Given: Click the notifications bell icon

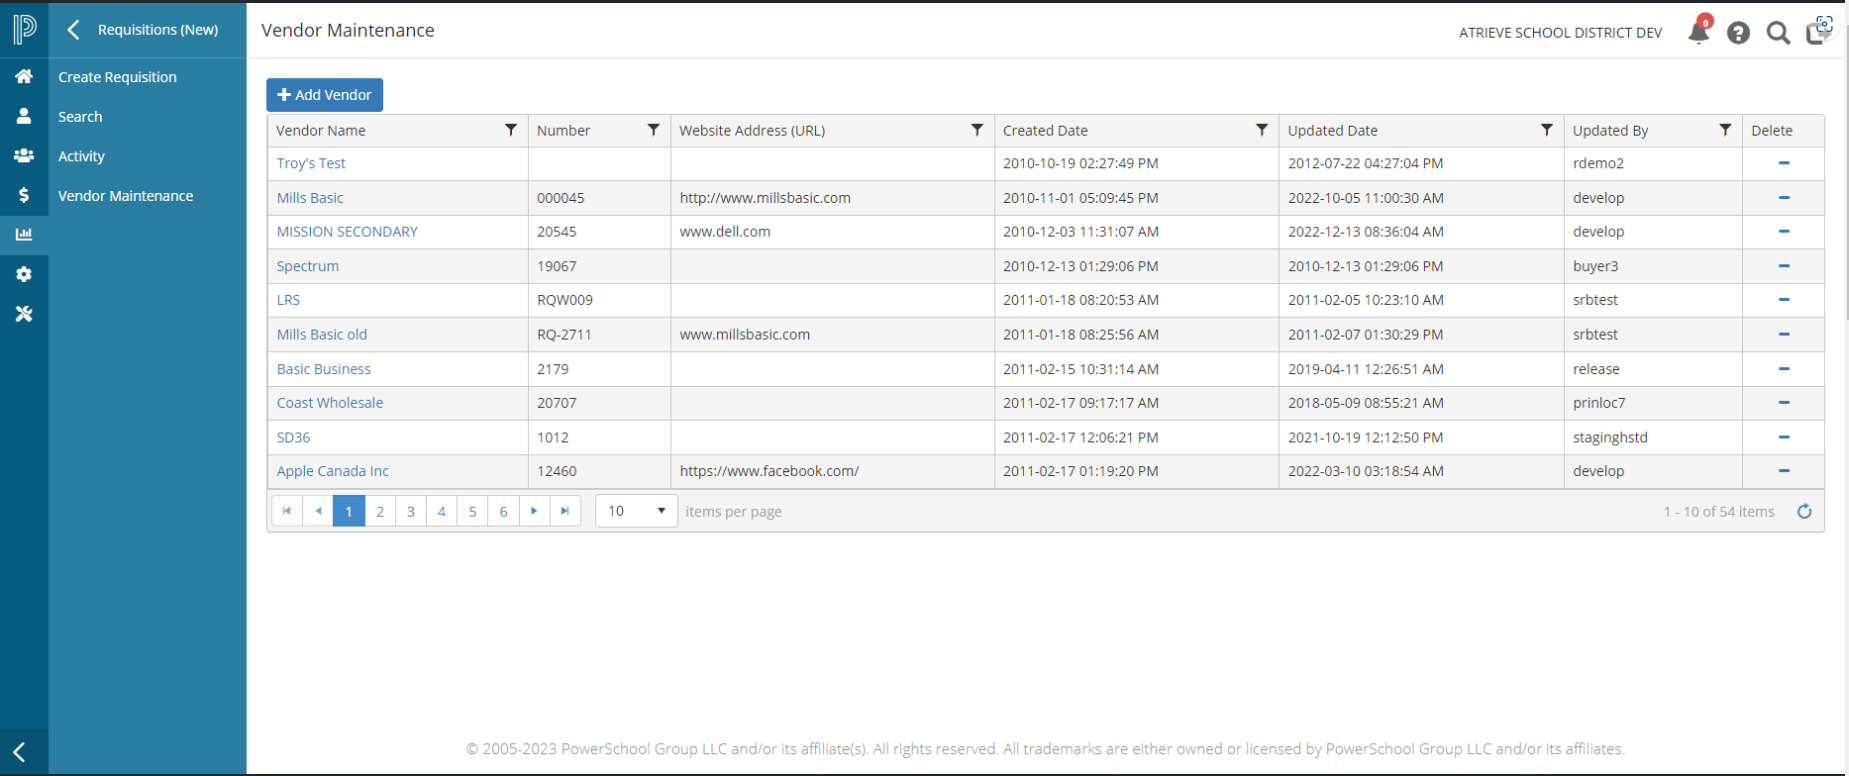Looking at the screenshot, I should tap(1698, 32).
